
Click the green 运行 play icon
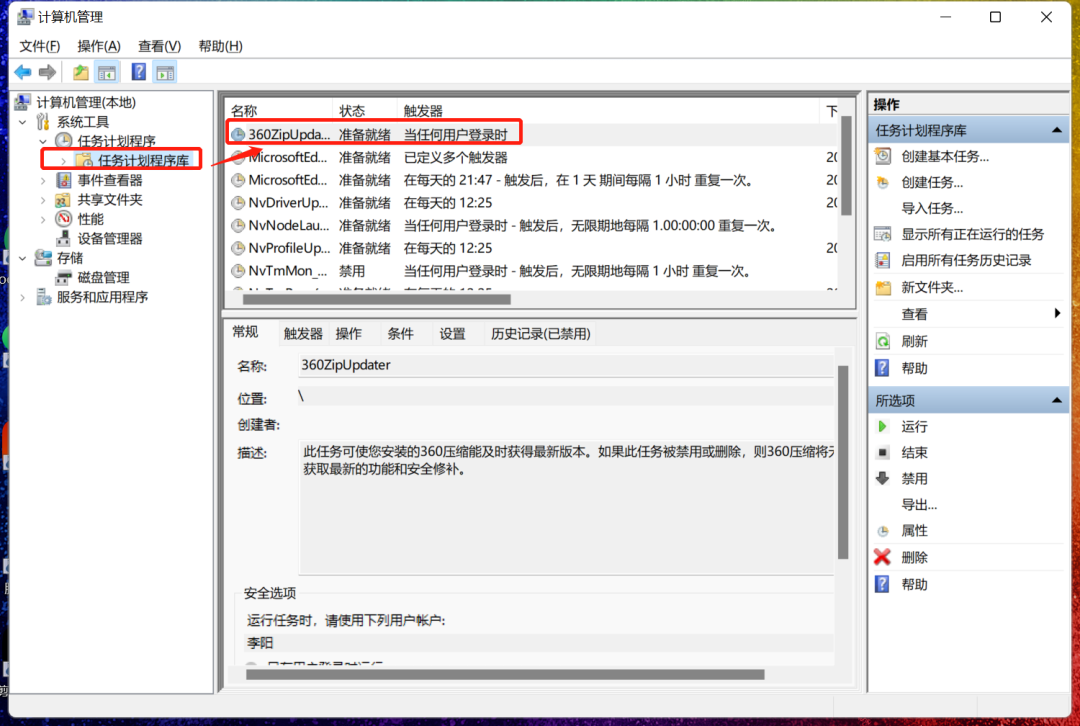(882, 426)
